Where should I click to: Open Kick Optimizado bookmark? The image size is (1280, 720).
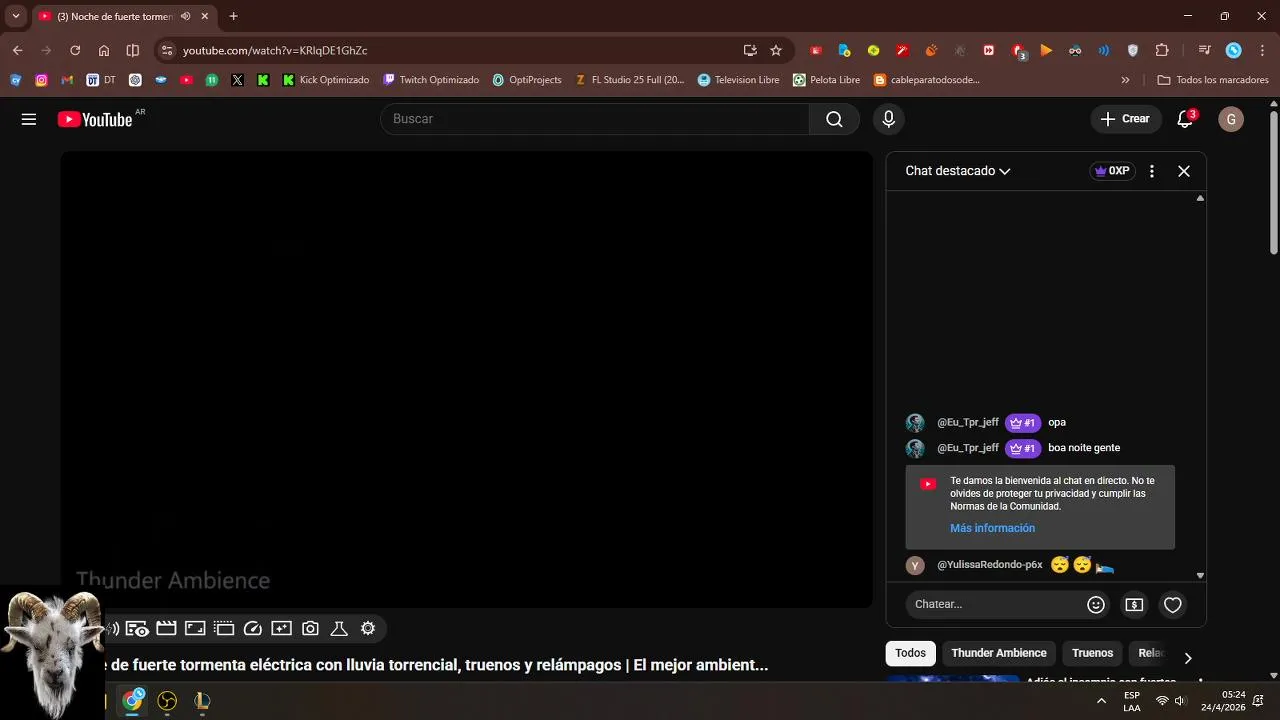(x=326, y=80)
